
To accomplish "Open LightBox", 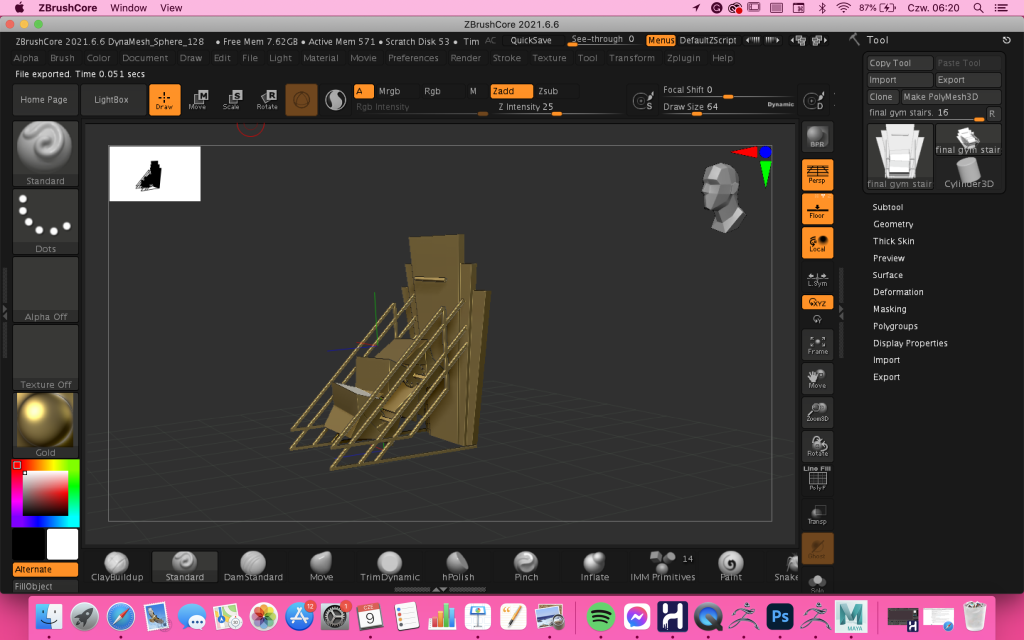I will pos(111,100).
